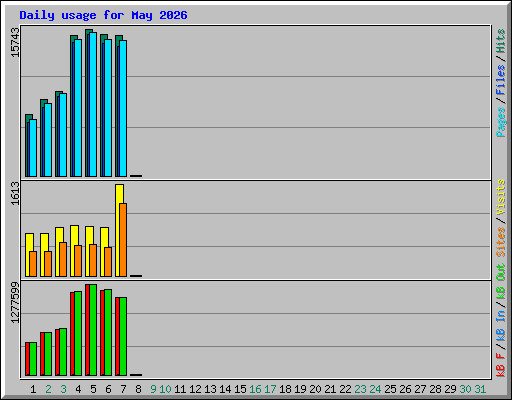Click the day 13 axis label

(x=210, y=389)
